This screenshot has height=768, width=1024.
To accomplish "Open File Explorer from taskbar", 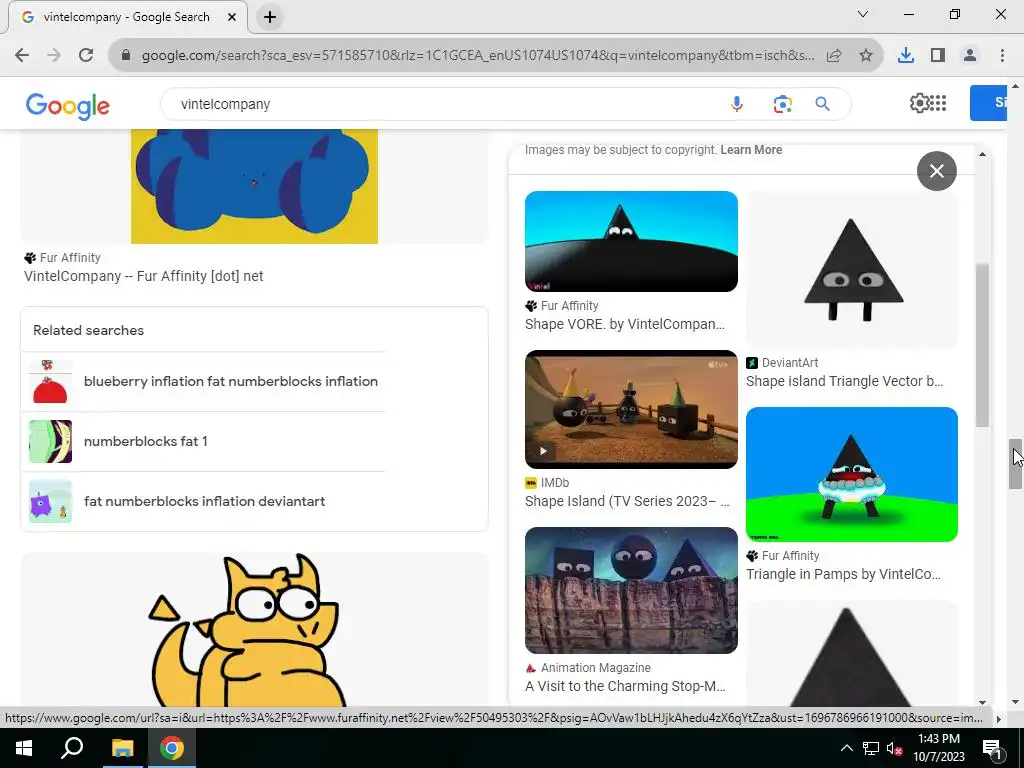I will click(122, 748).
